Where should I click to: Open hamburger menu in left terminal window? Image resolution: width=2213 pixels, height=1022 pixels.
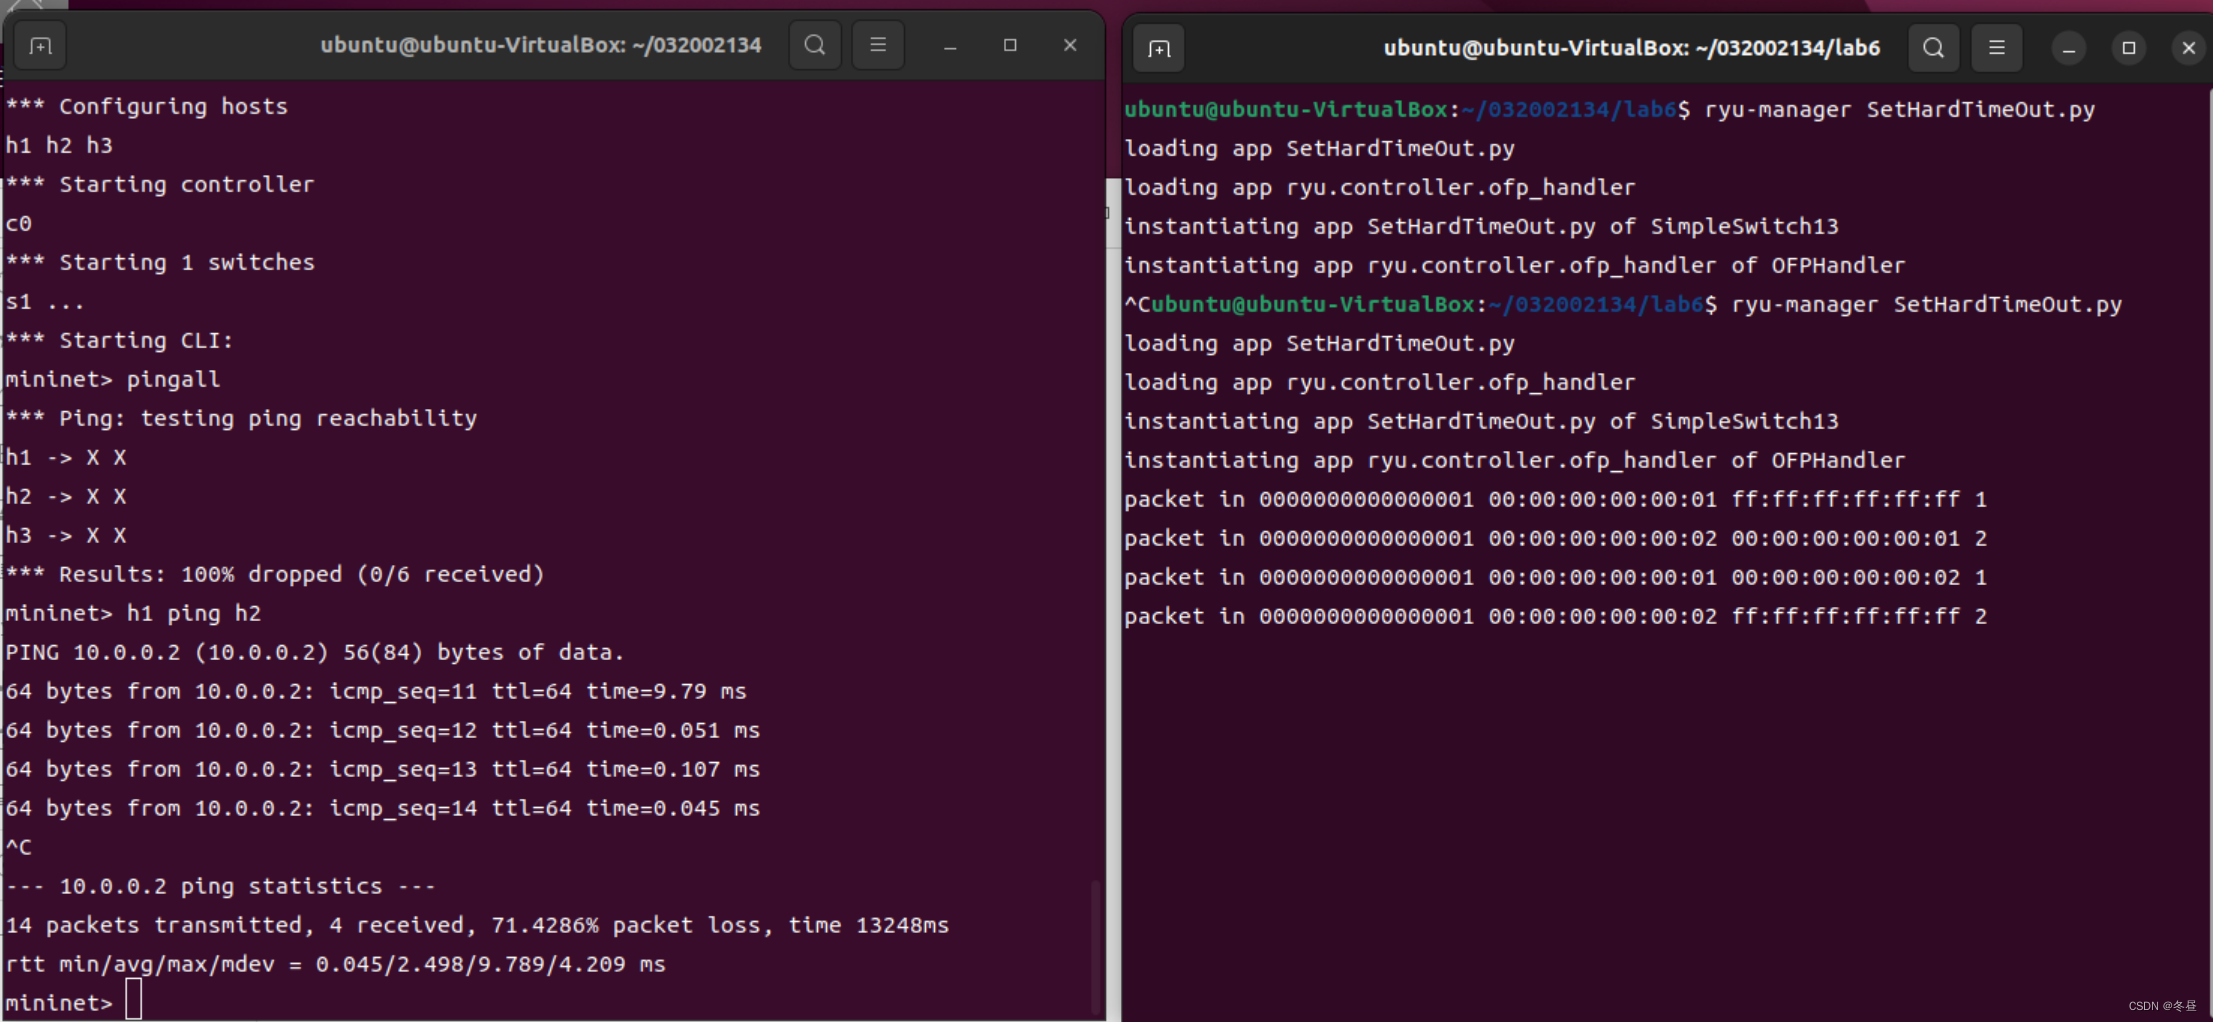click(878, 45)
